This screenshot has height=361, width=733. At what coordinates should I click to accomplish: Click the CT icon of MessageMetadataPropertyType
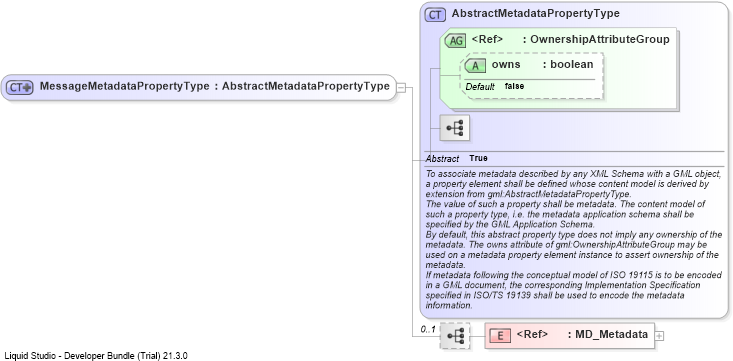[20, 87]
